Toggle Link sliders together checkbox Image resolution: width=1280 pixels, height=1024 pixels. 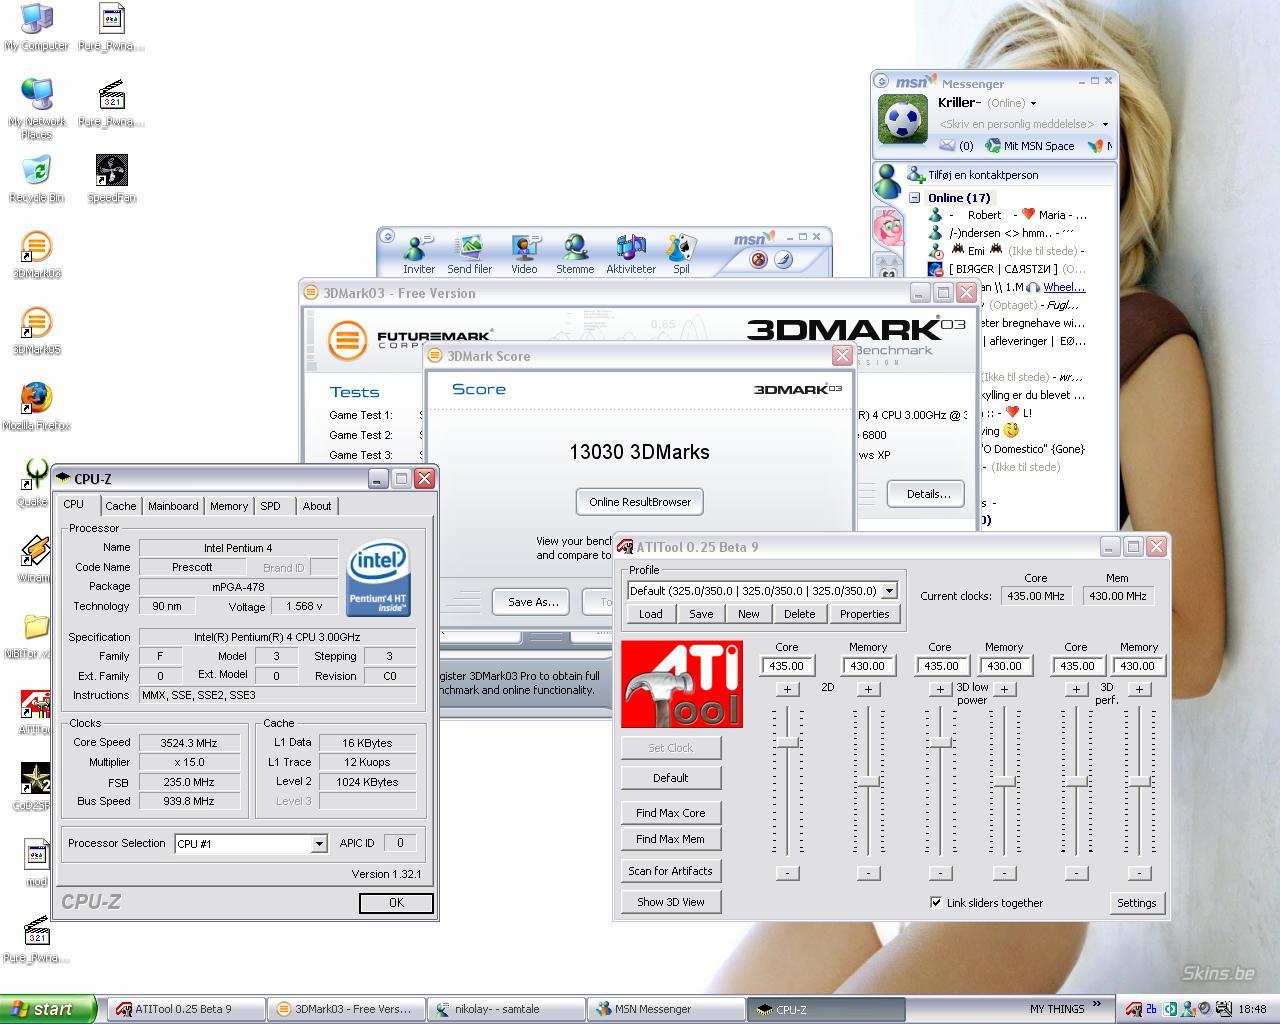(x=936, y=902)
